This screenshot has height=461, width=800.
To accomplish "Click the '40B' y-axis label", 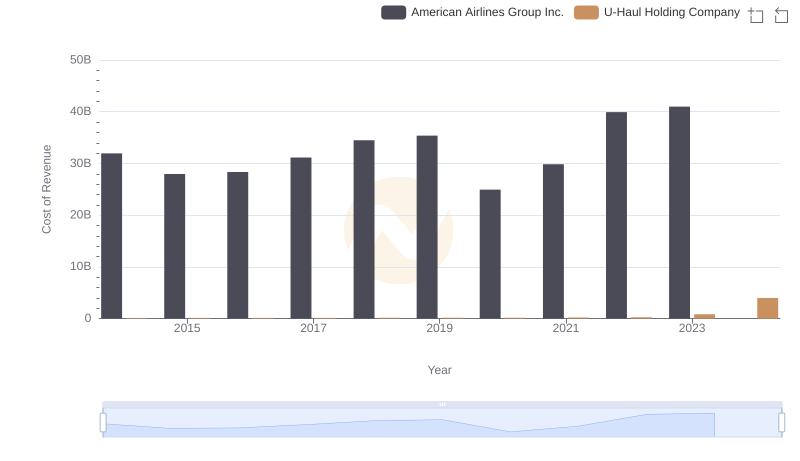I will coord(81,111).
